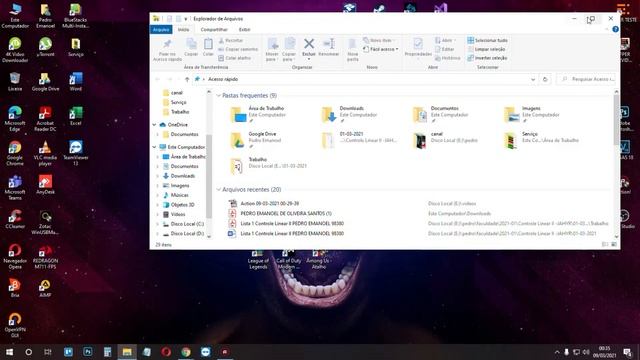Open the Arquivo tab
640x360 pixels.
(161, 29)
